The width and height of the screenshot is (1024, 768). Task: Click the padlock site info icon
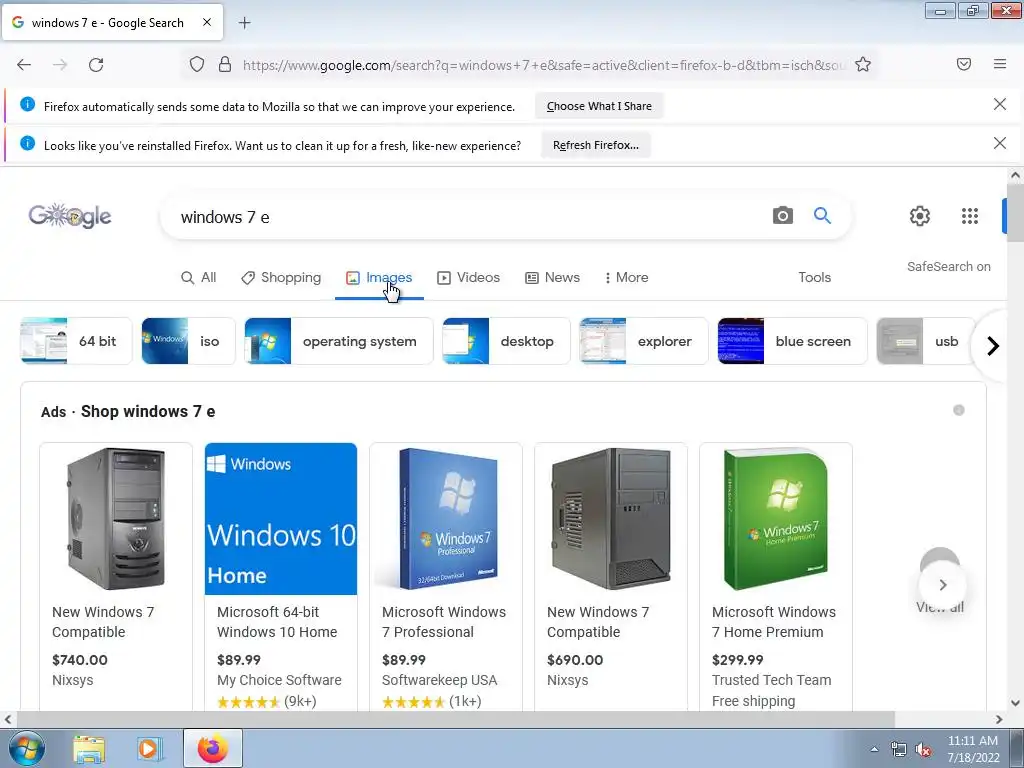(x=225, y=64)
